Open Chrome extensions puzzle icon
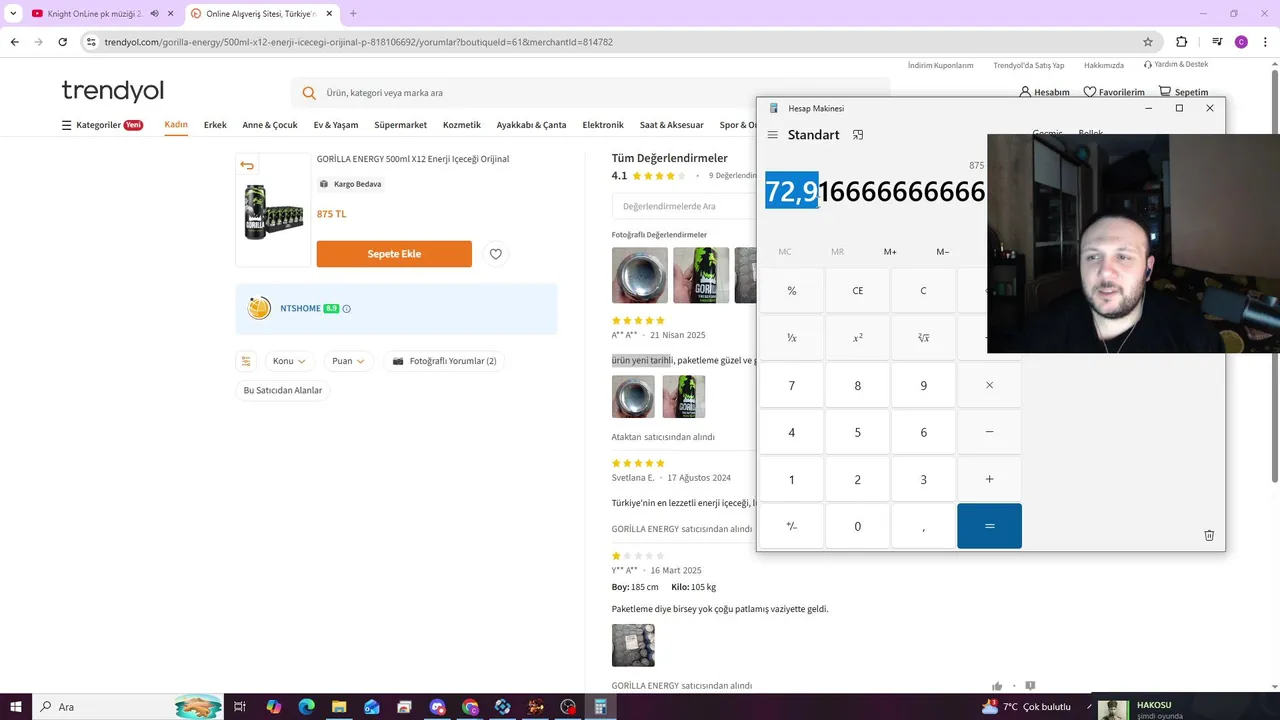Screen dimensions: 1280x720 pyautogui.click(x=1182, y=42)
